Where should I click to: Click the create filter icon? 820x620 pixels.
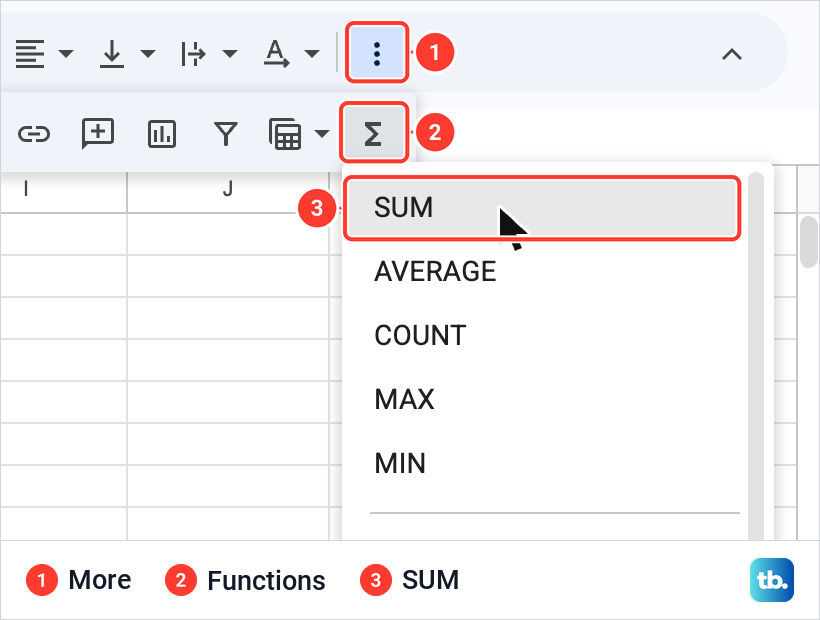(x=226, y=134)
